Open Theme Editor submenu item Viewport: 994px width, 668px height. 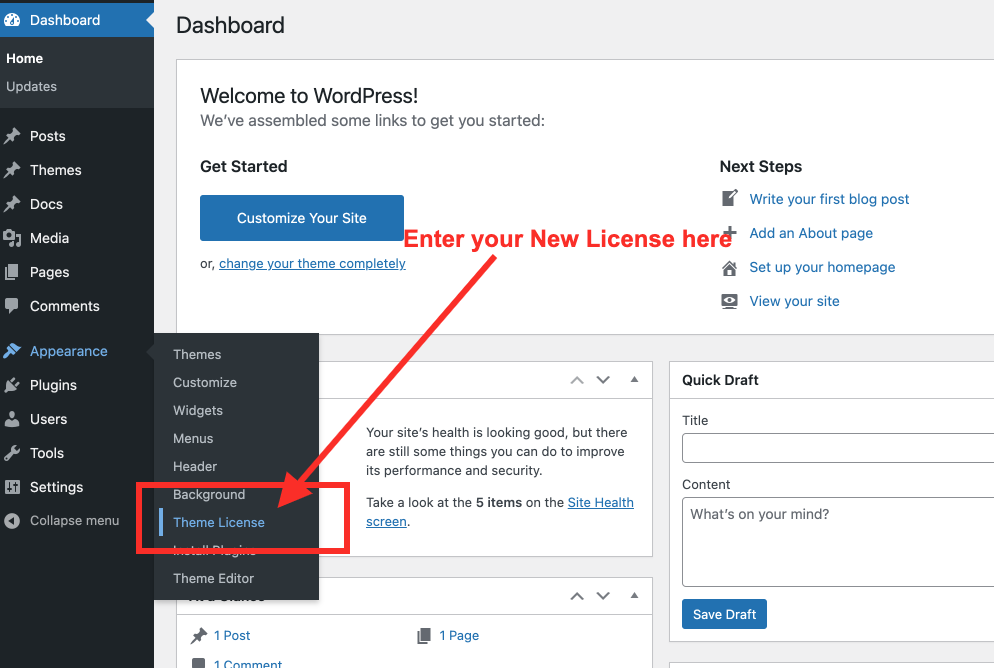click(214, 579)
